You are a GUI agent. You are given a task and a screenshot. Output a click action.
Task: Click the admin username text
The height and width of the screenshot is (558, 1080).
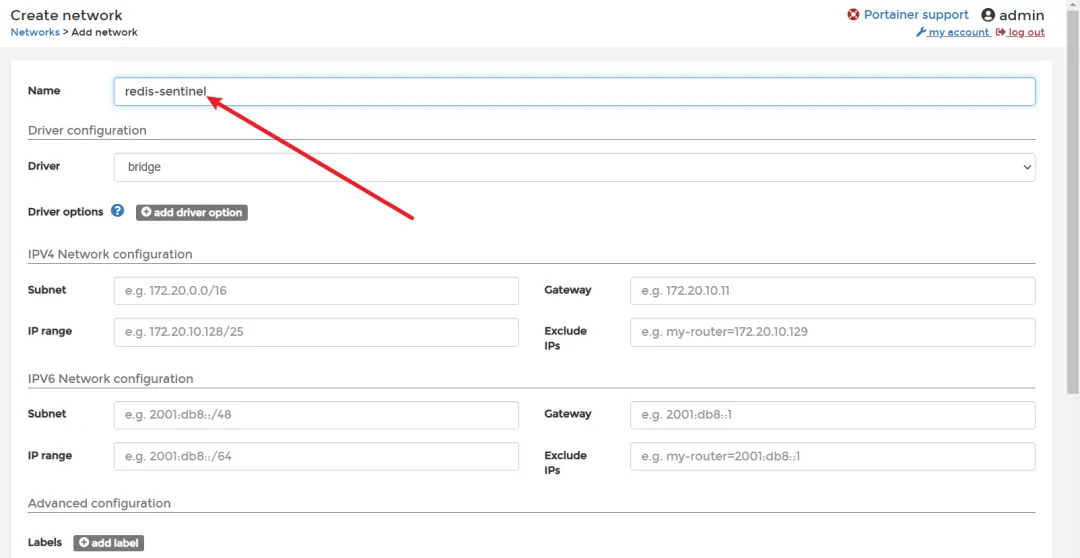(1022, 15)
